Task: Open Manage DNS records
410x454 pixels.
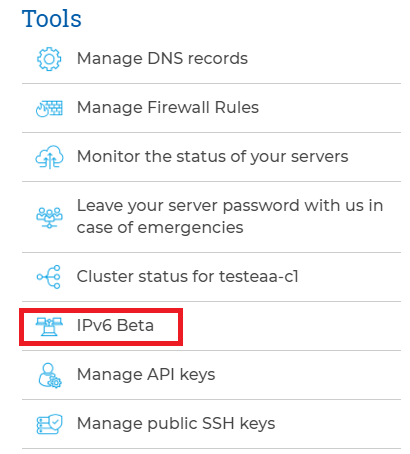Action: tap(162, 59)
